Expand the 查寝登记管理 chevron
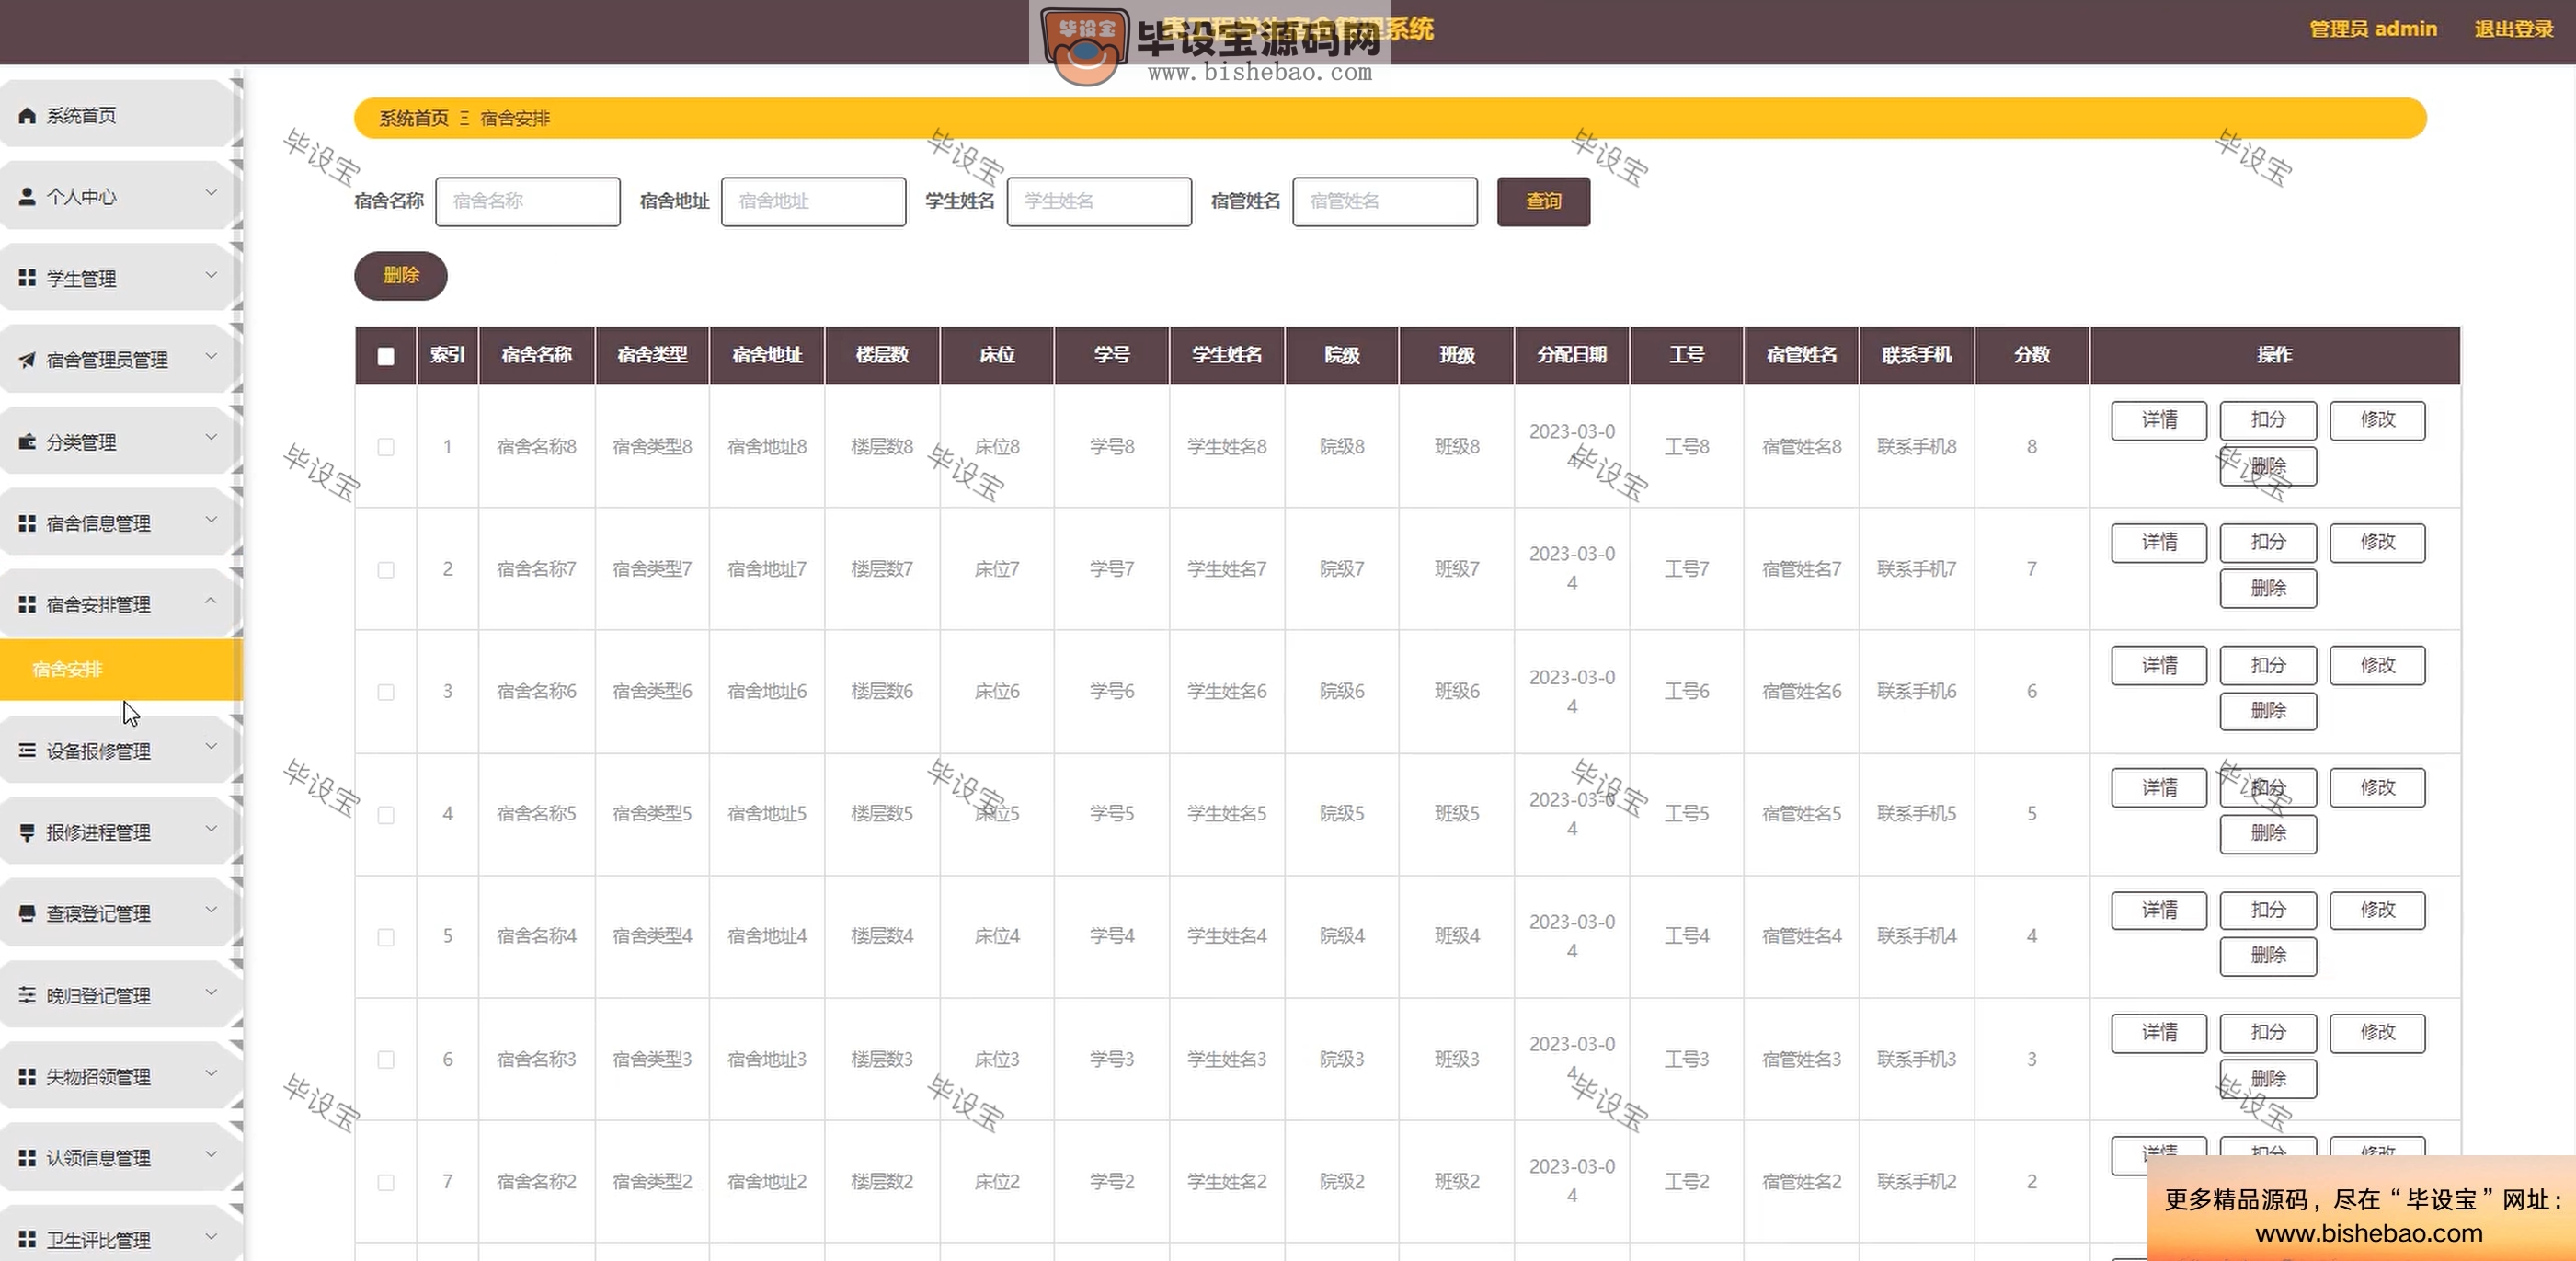Screen dimensions: 2576x1261 pos(211,910)
